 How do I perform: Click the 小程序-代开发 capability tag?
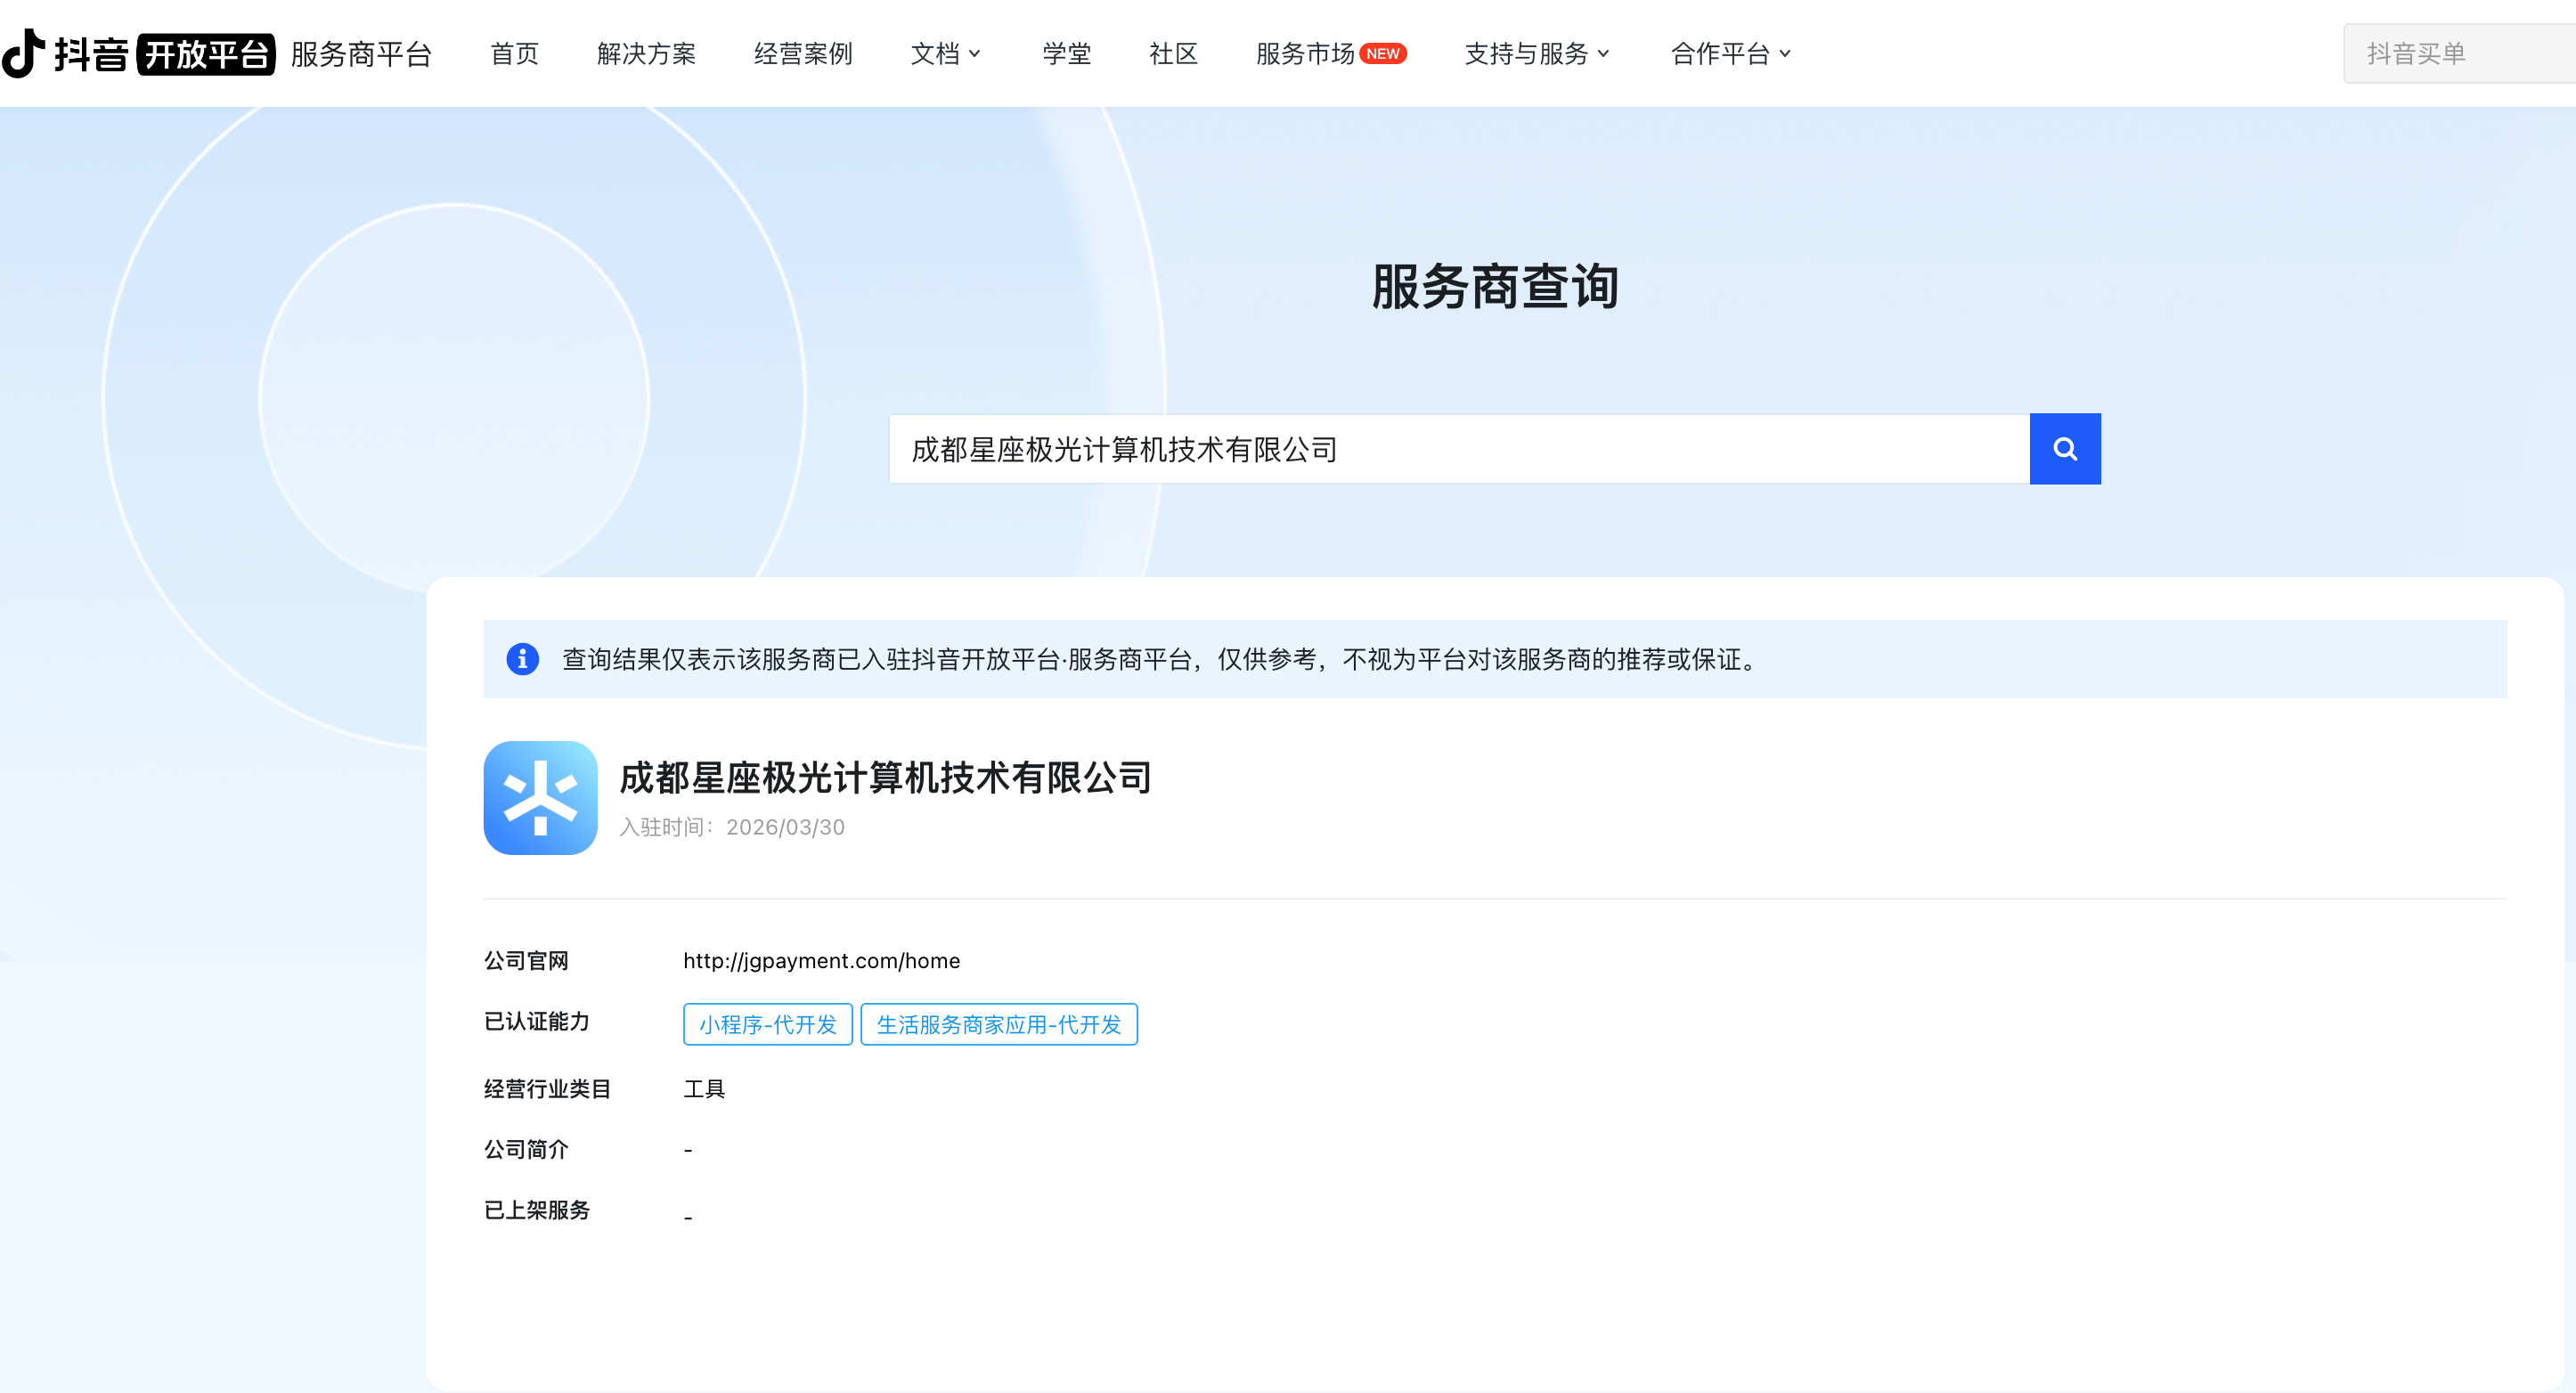coord(767,1024)
